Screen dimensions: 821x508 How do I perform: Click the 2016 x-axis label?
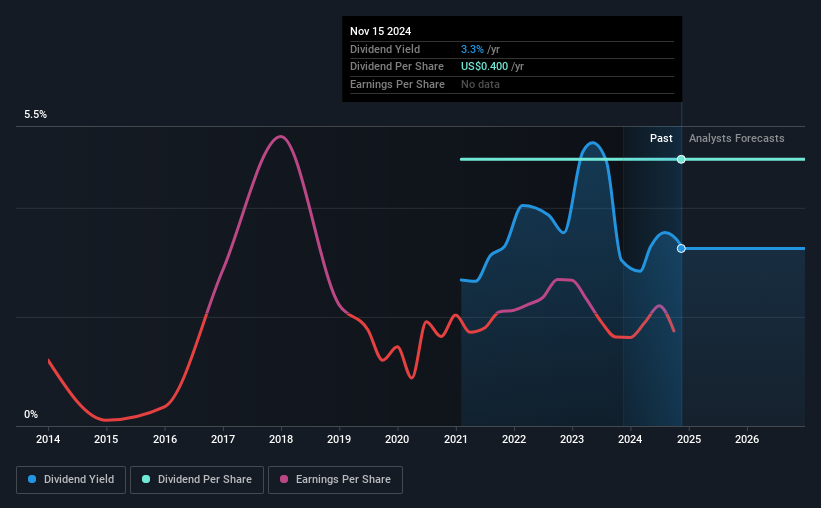[x=165, y=439]
